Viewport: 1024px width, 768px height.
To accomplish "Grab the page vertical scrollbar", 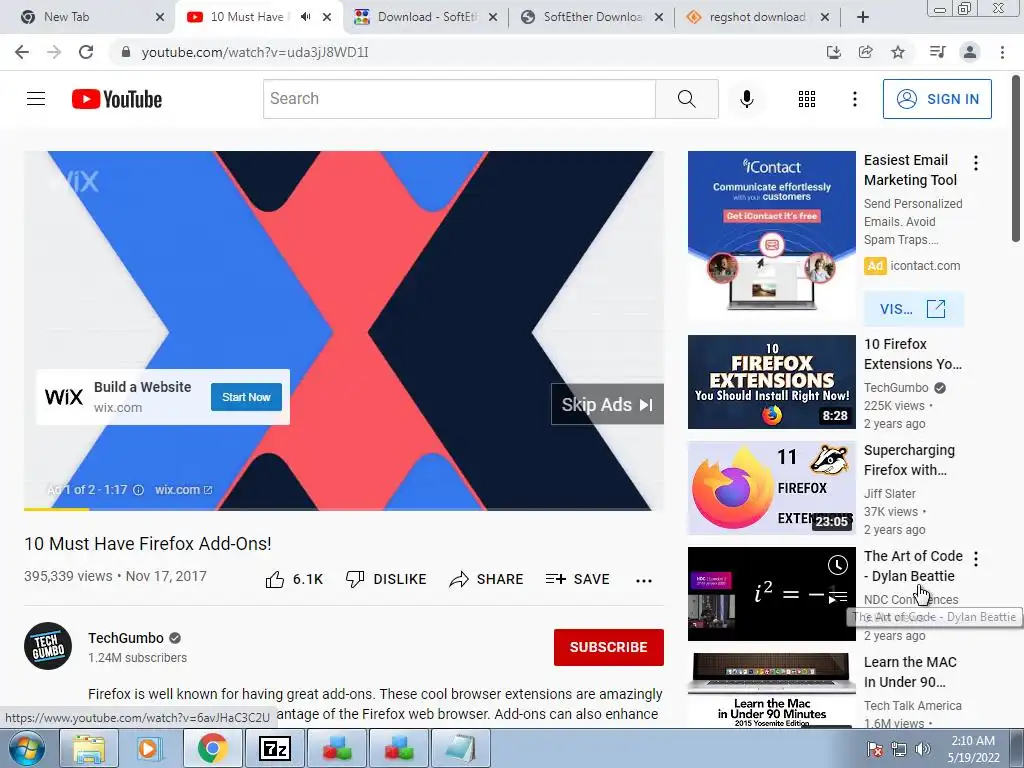I will coord(1016,159).
